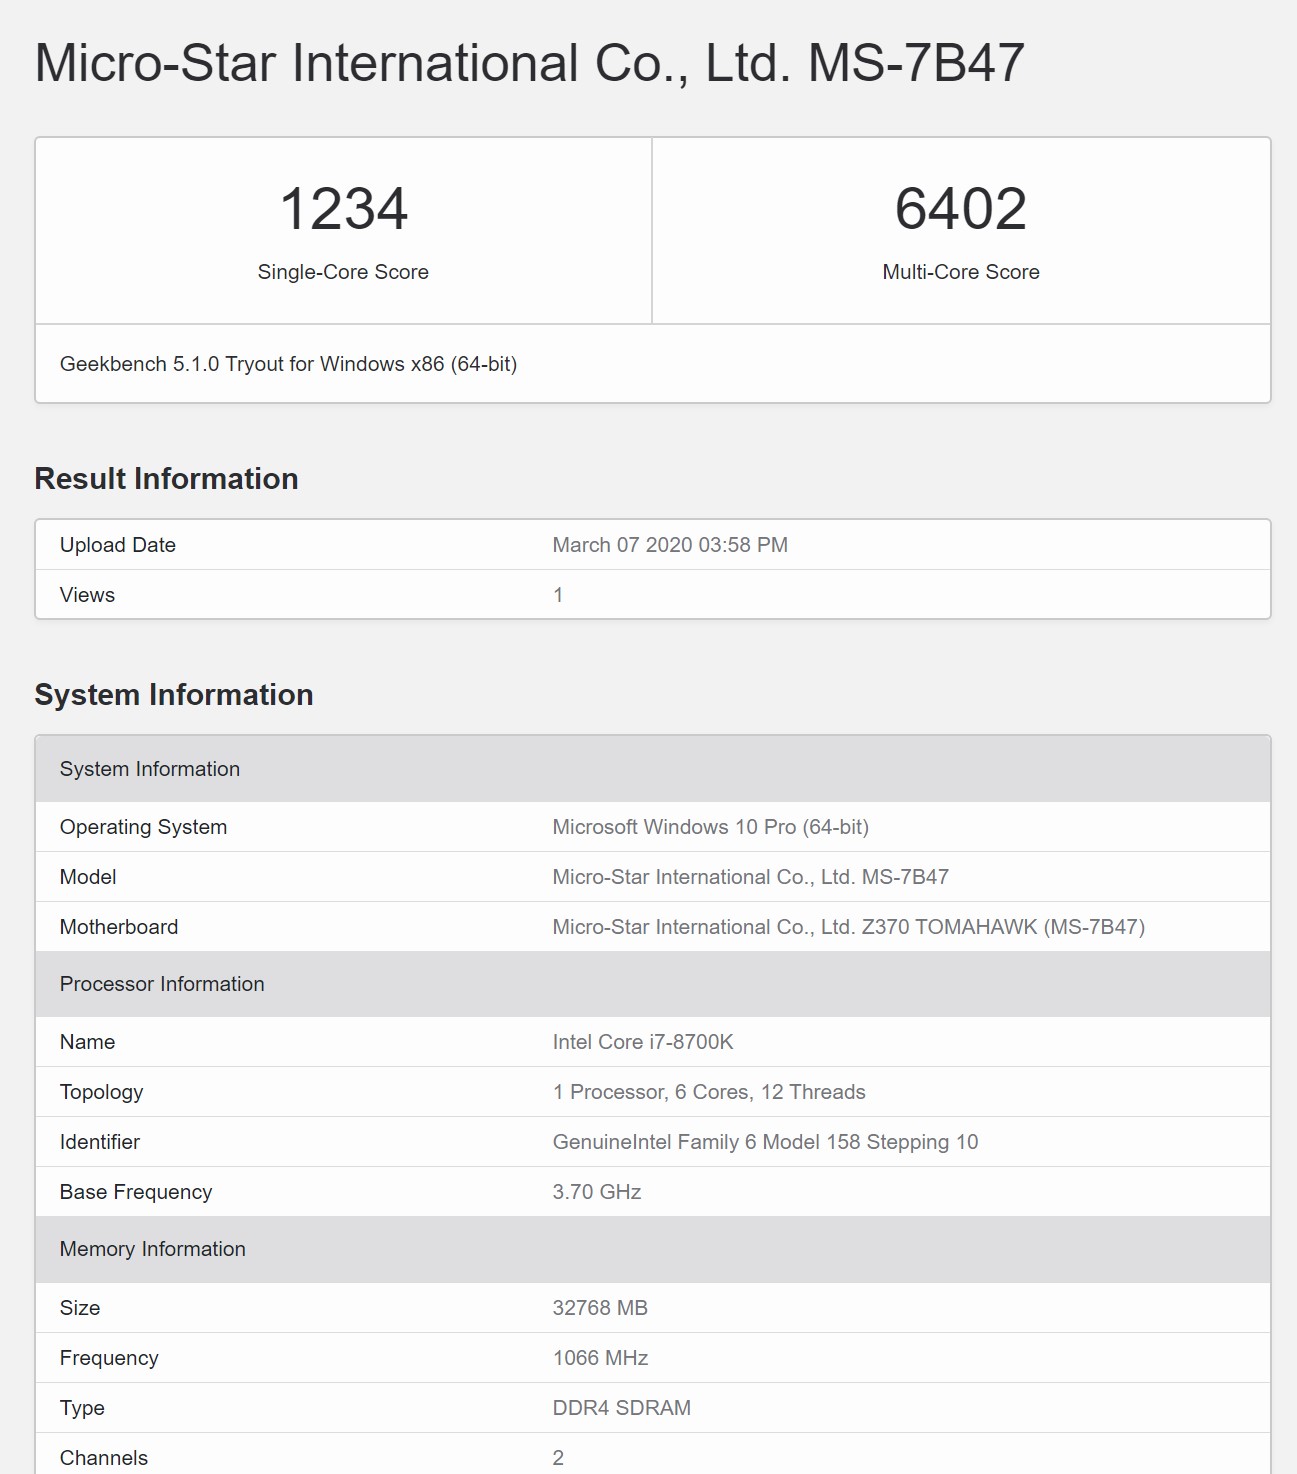The height and width of the screenshot is (1474, 1297).
Task: Select 1 Processor, 6 Cores, 12 Threads value
Action: point(709,1092)
